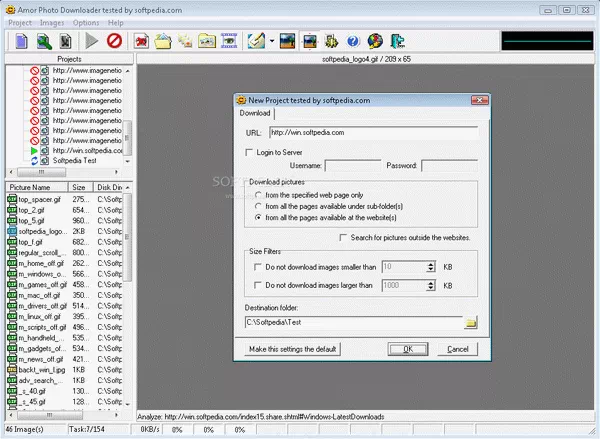Click 'Make this settings the default' button
The image size is (600, 439).
[x=292, y=349]
